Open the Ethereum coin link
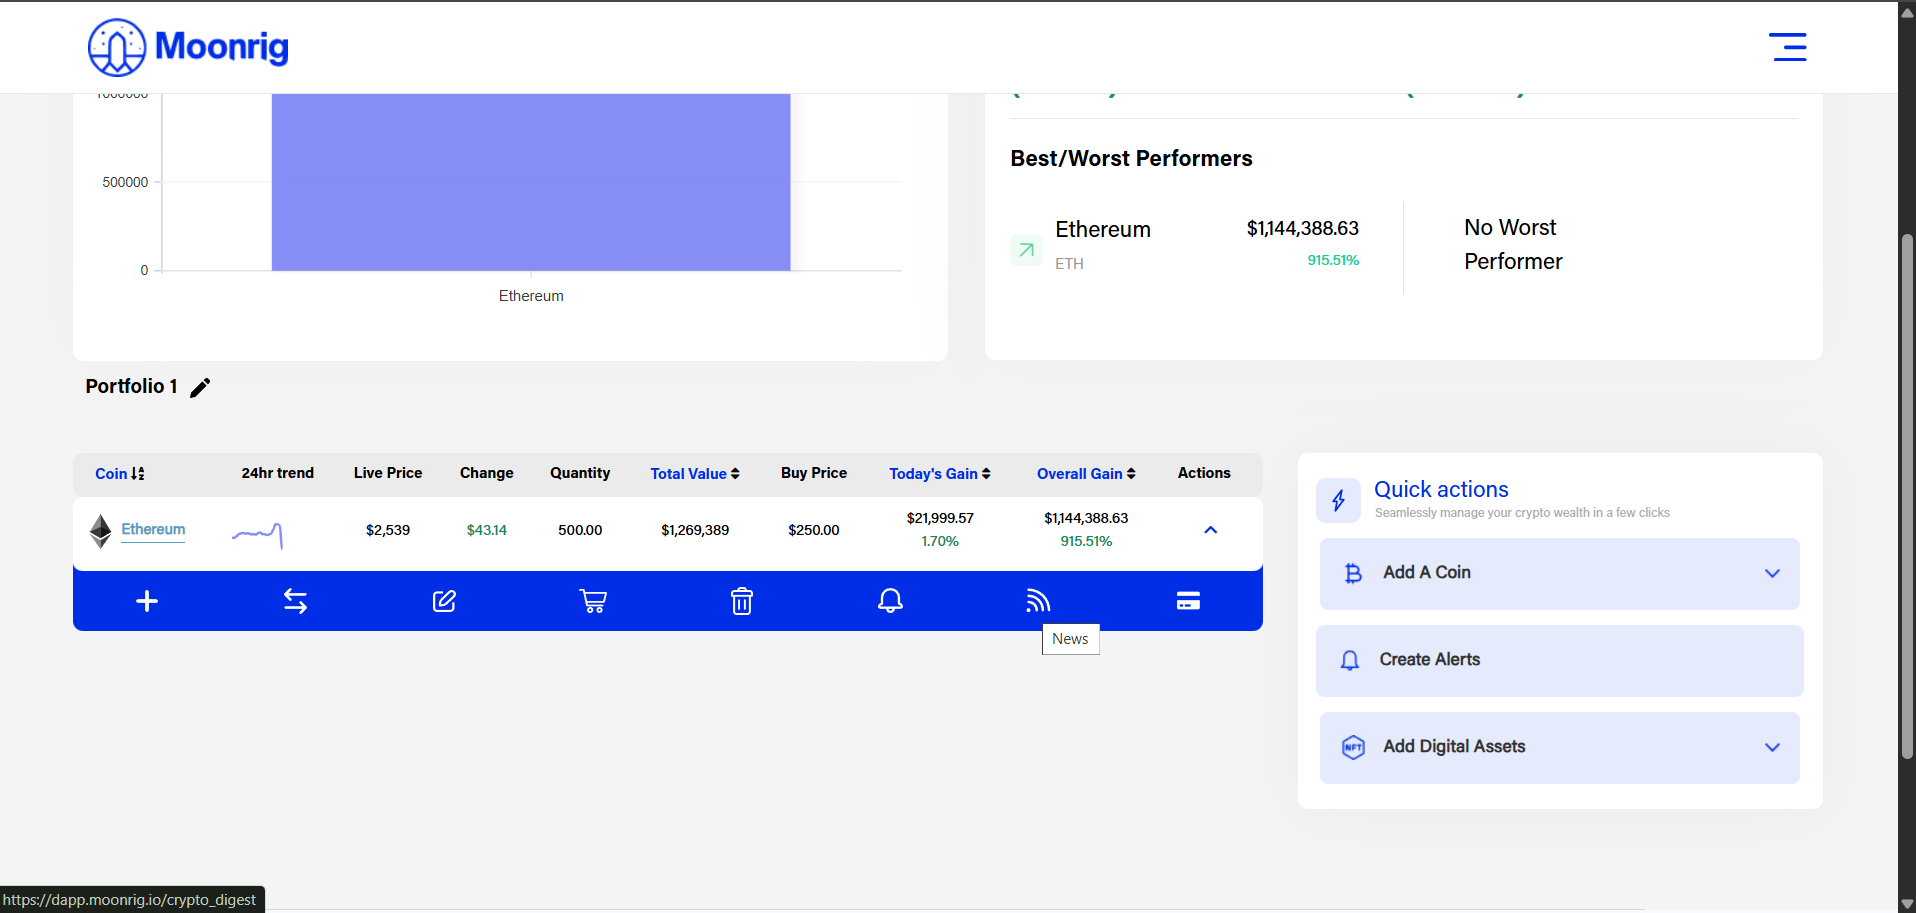 [153, 529]
